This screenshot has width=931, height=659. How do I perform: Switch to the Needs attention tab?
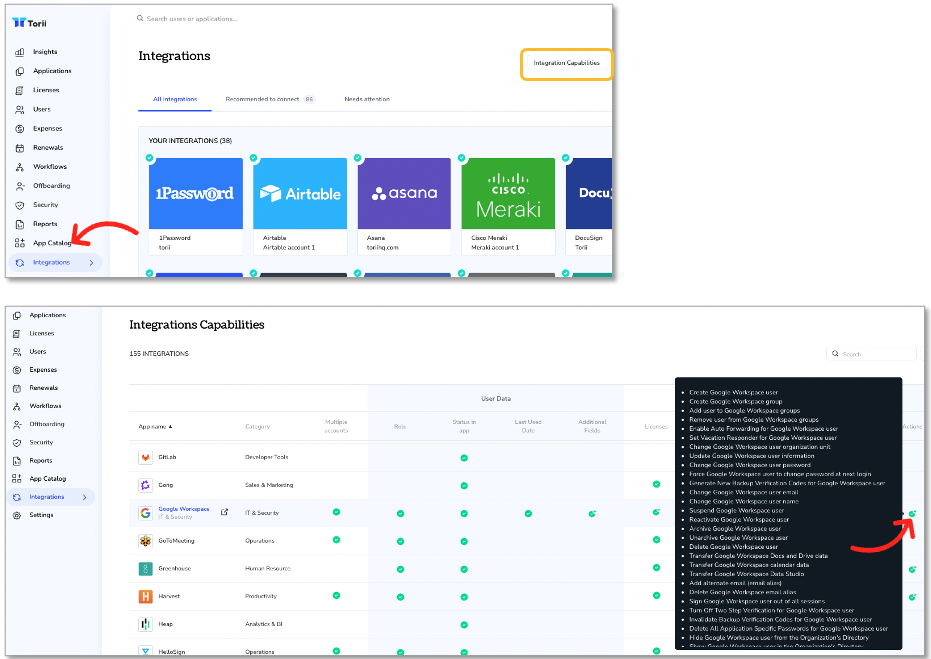pos(367,99)
